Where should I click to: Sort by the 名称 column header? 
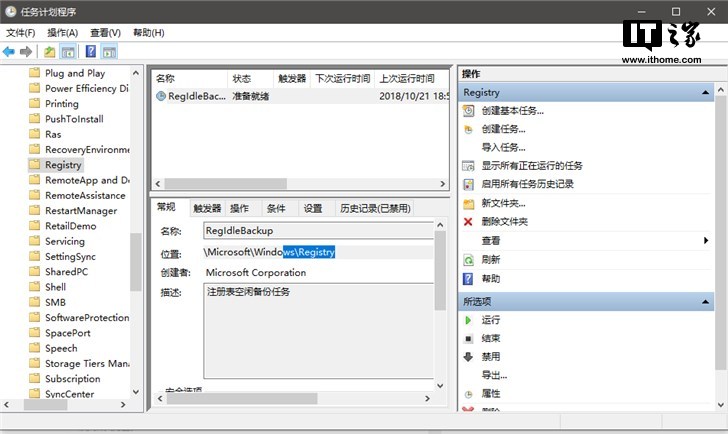189,78
